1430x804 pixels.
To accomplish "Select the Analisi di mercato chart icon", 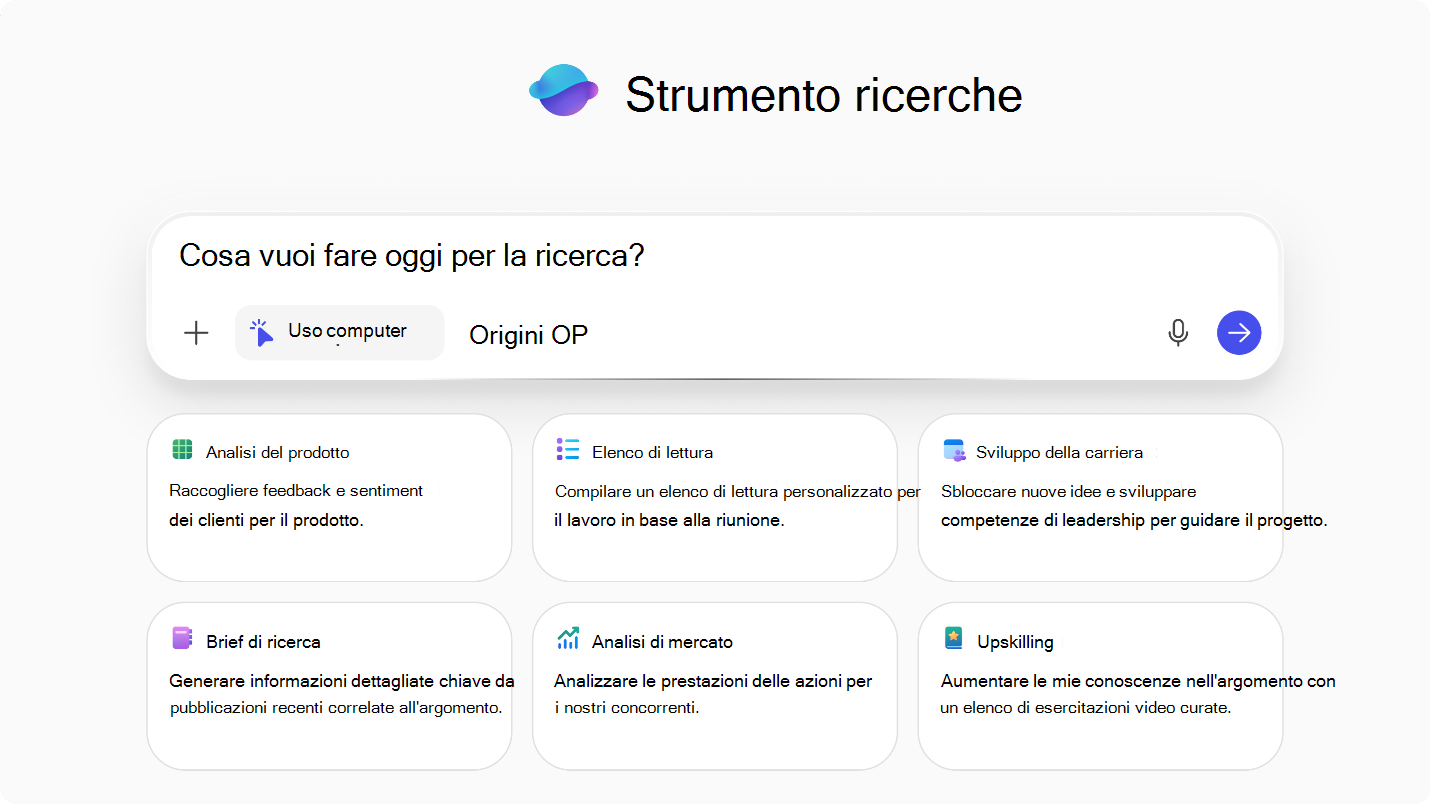I will (x=567, y=640).
